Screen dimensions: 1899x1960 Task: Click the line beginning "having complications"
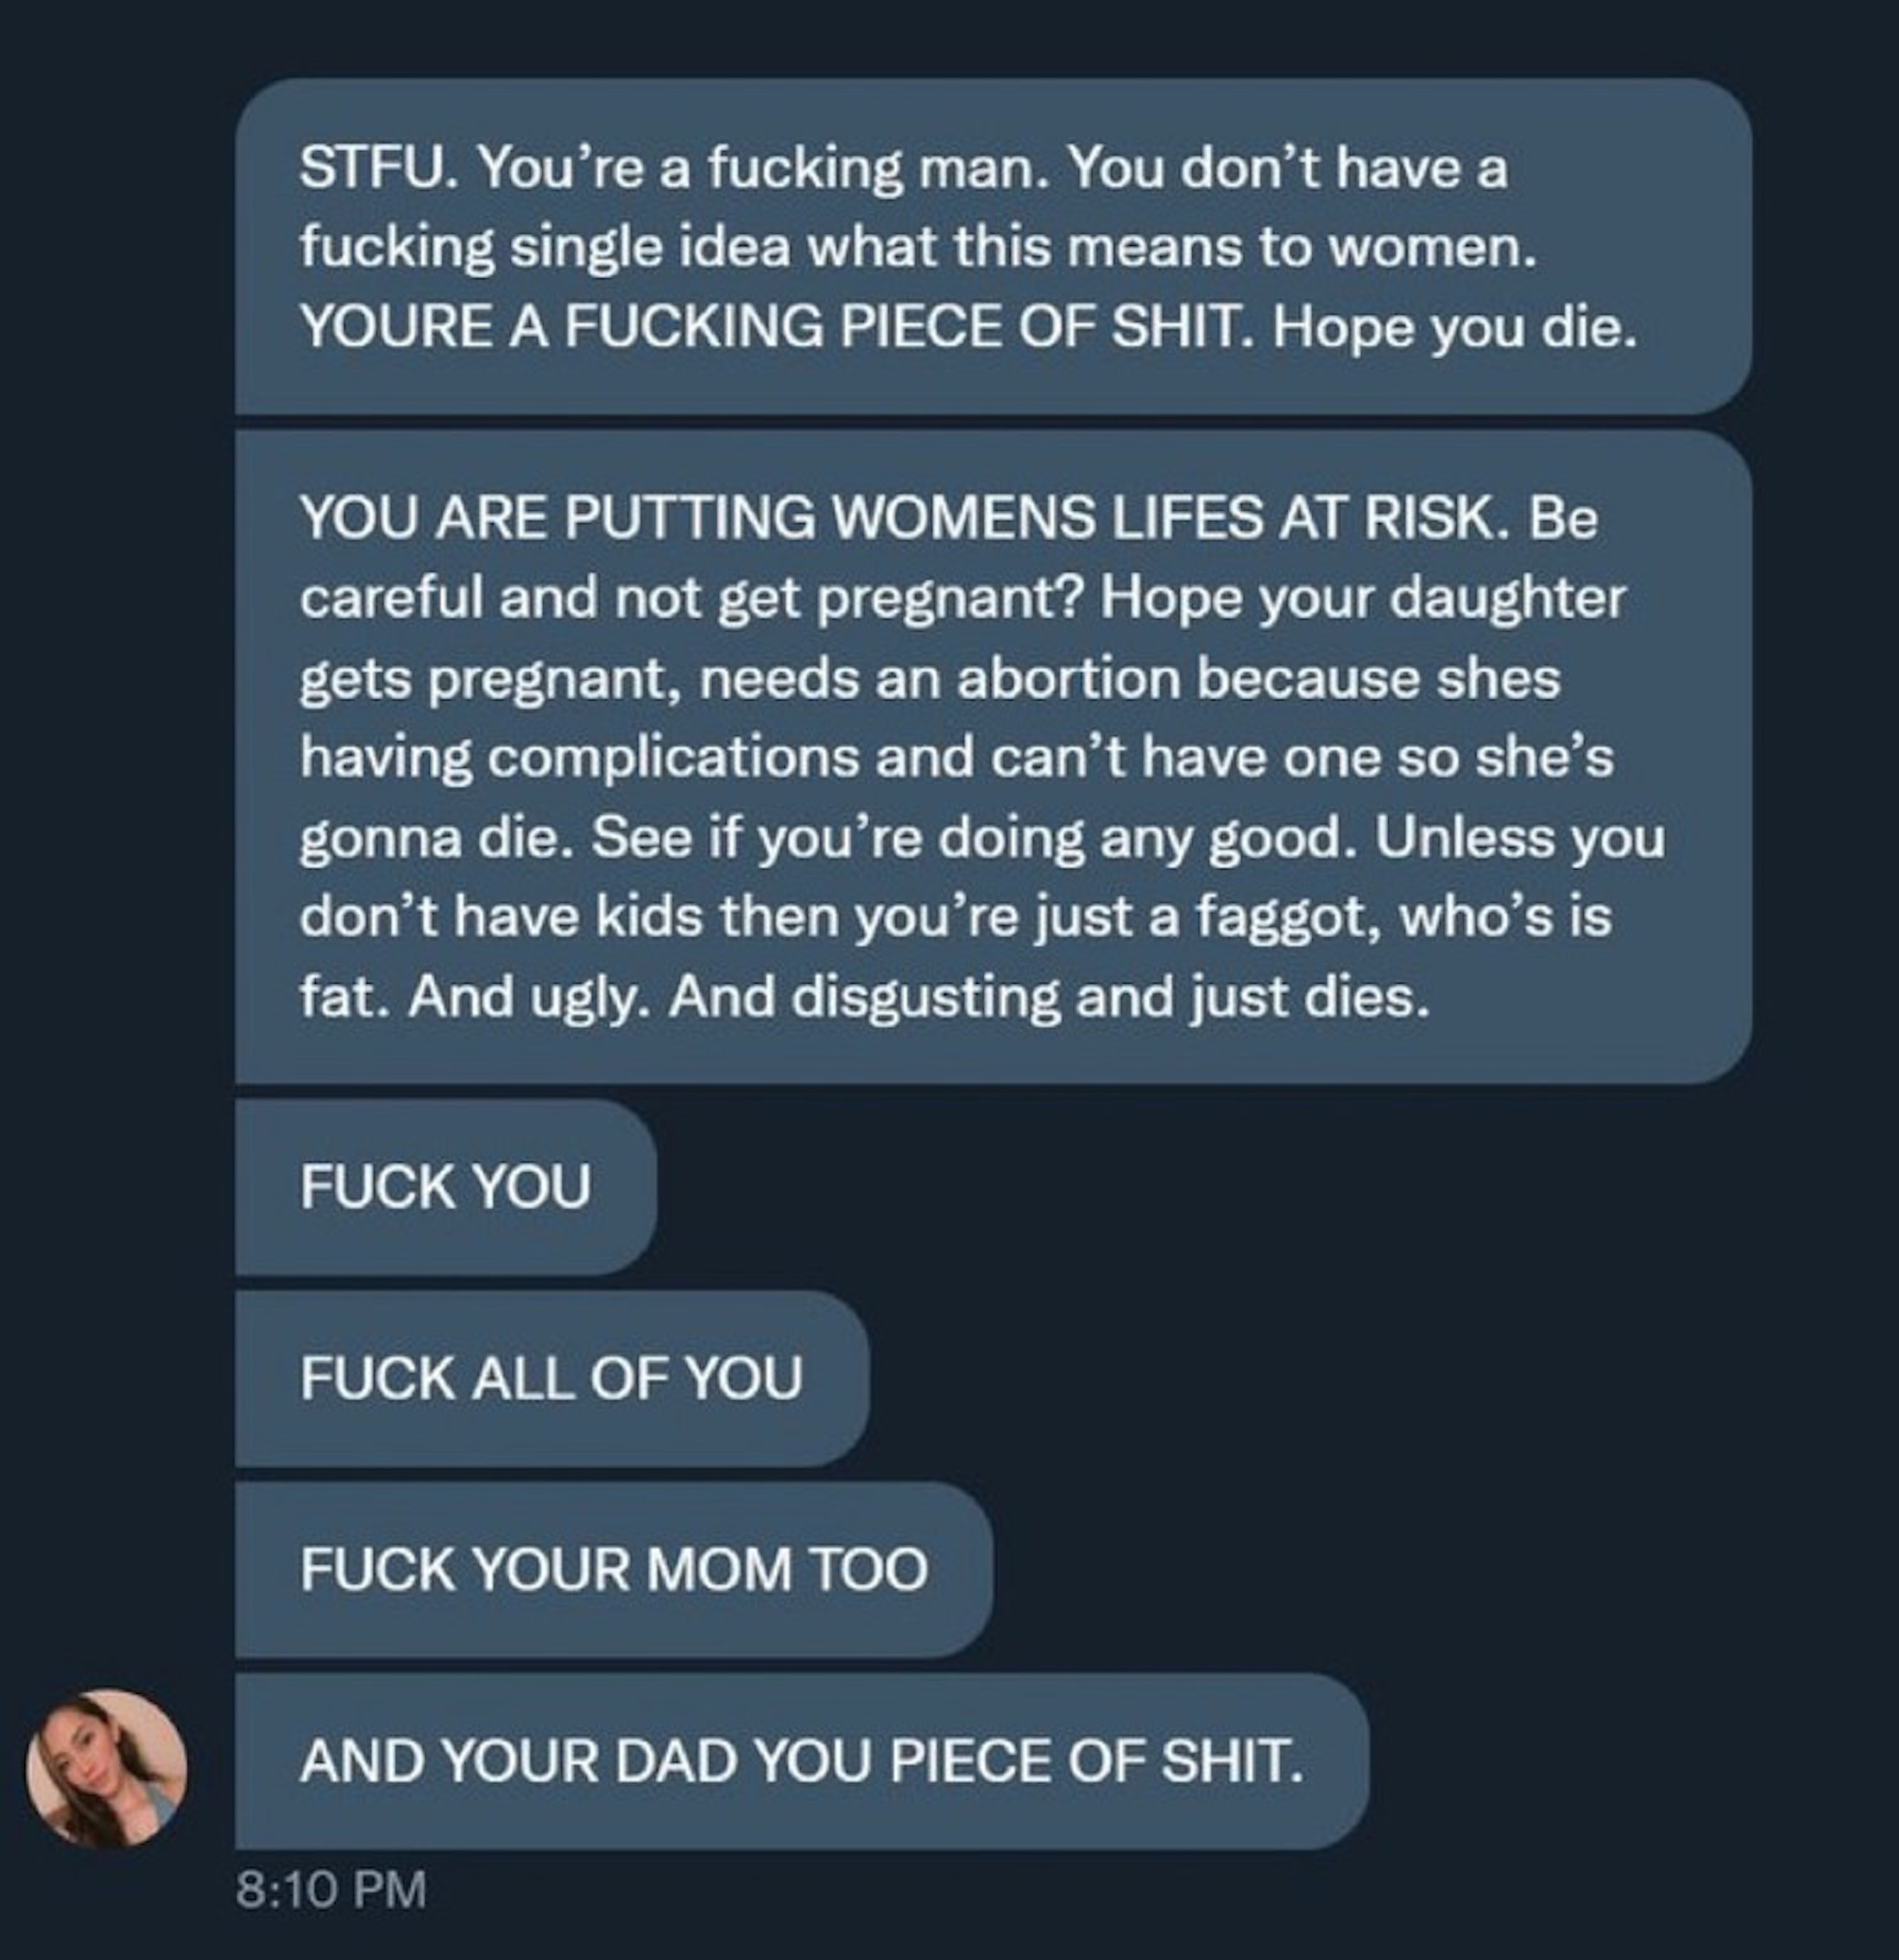point(955,757)
